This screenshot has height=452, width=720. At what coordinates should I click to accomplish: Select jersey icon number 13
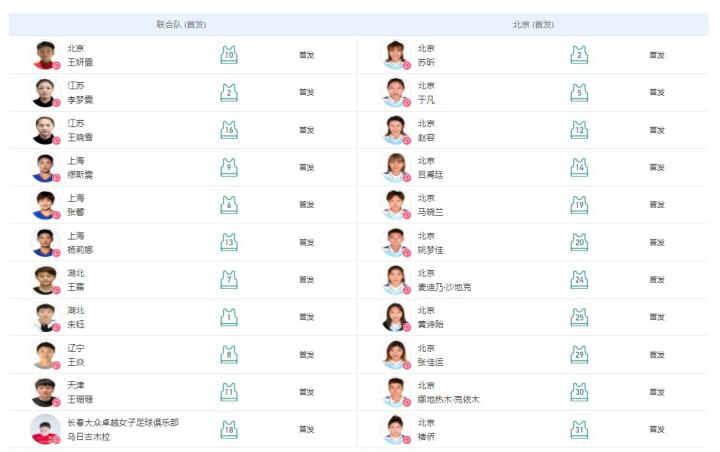click(x=229, y=242)
